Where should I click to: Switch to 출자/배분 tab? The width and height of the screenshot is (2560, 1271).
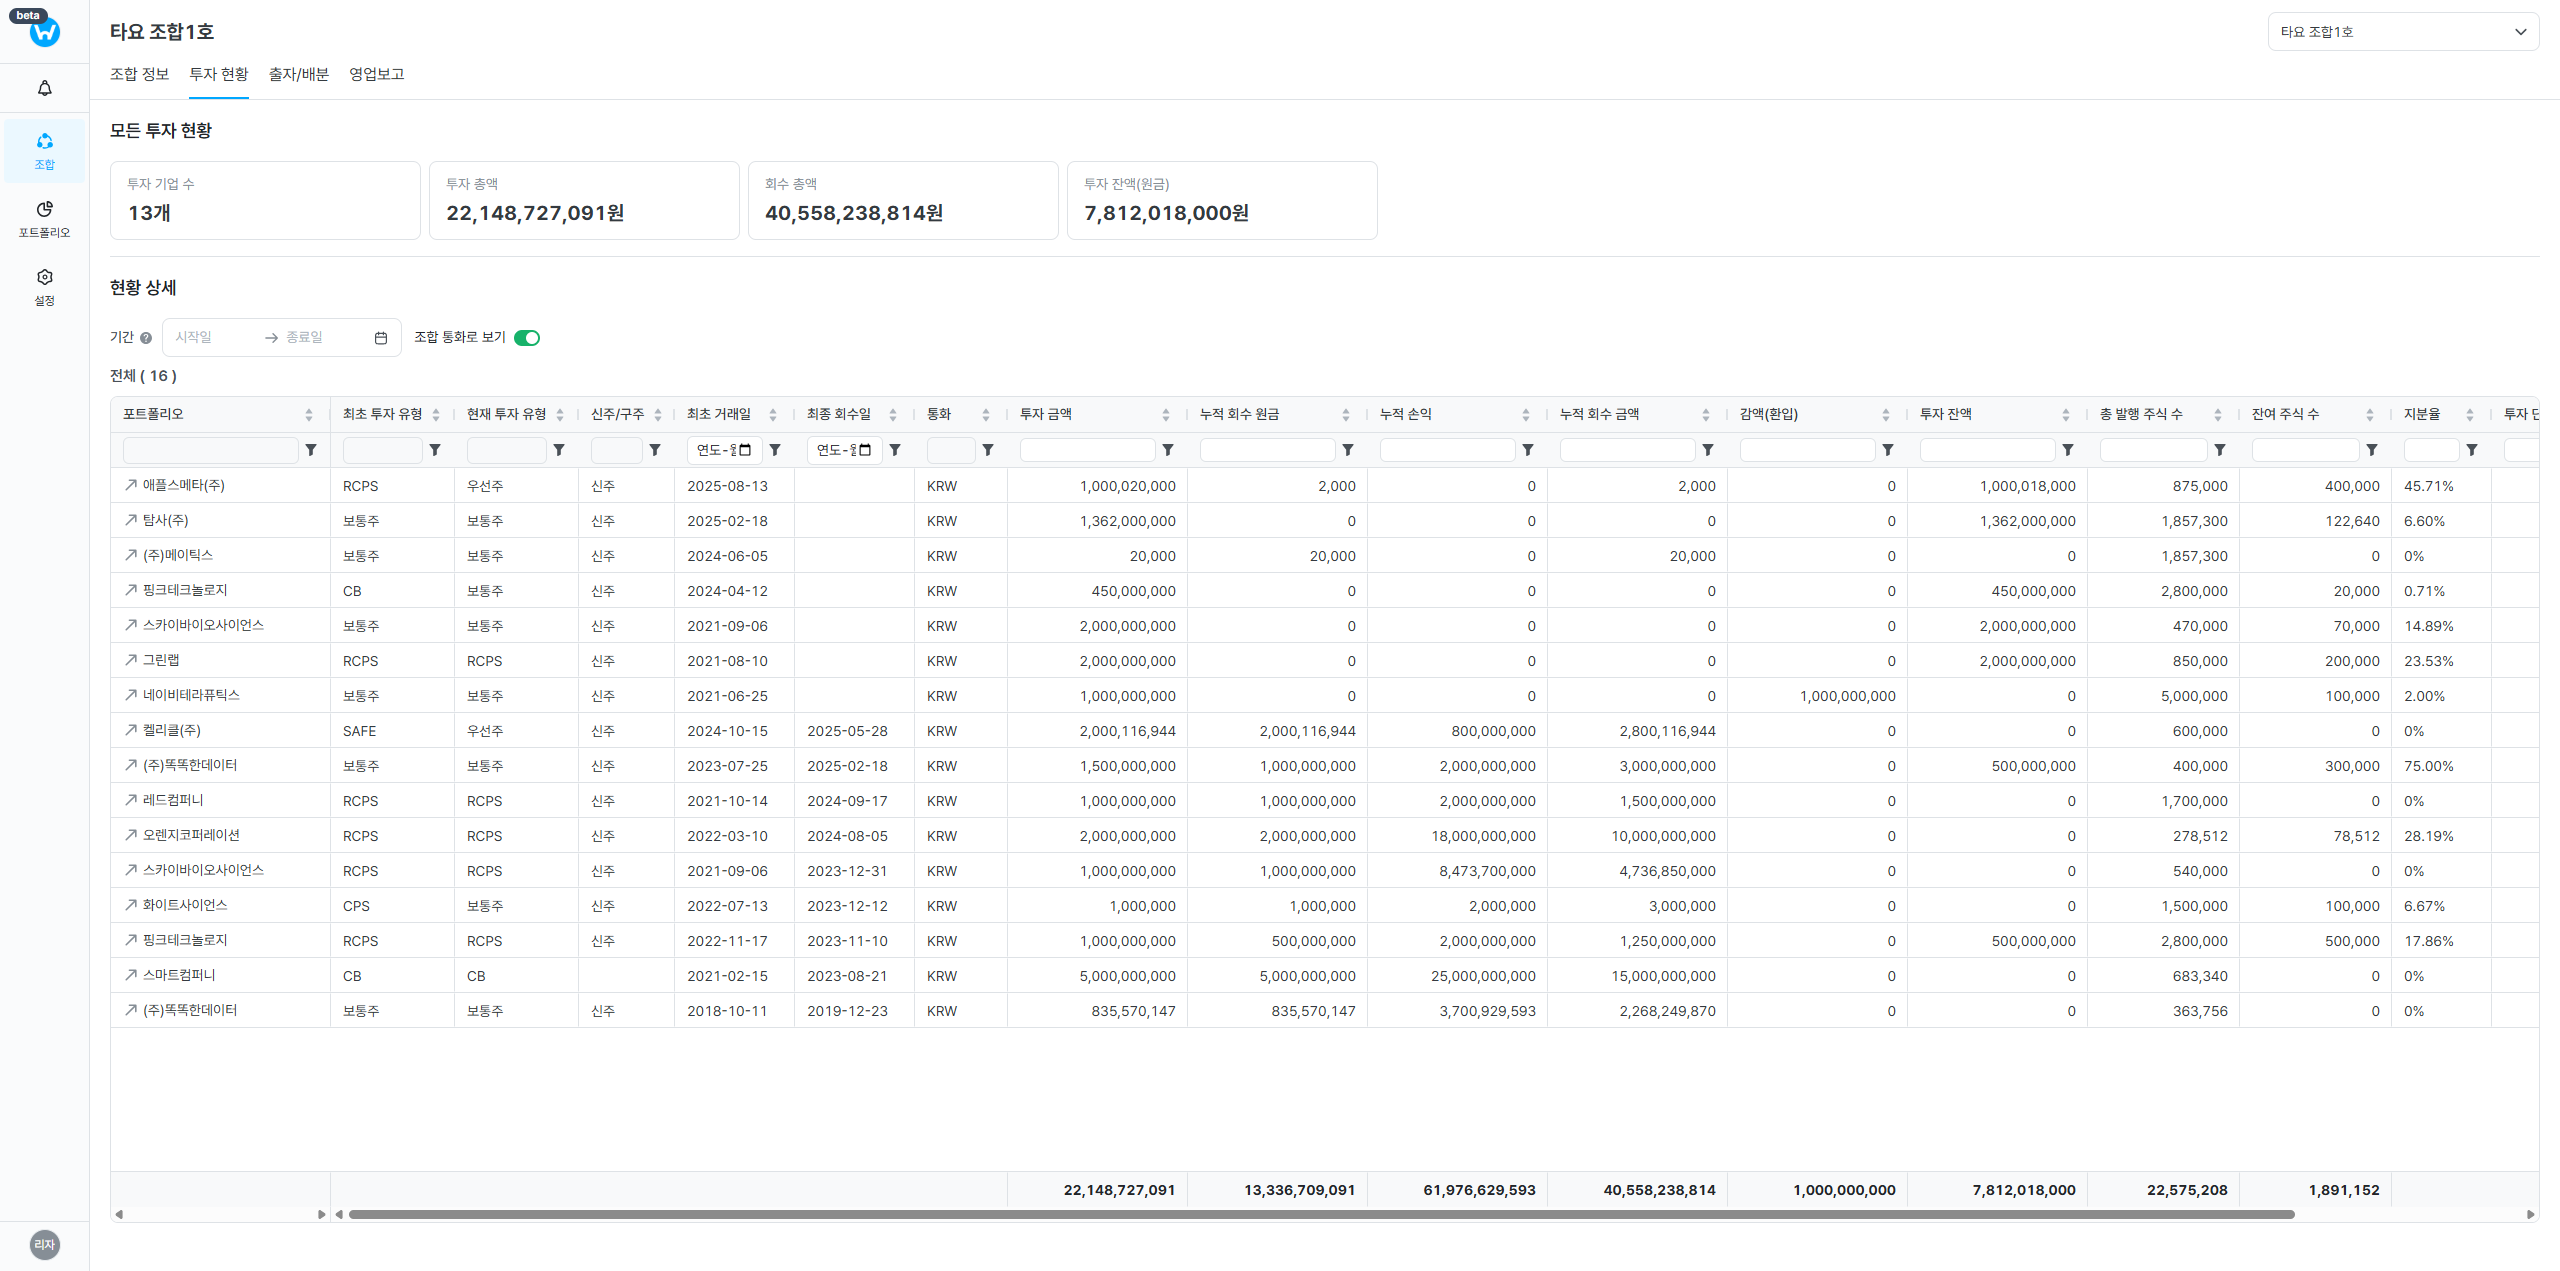click(x=298, y=75)
